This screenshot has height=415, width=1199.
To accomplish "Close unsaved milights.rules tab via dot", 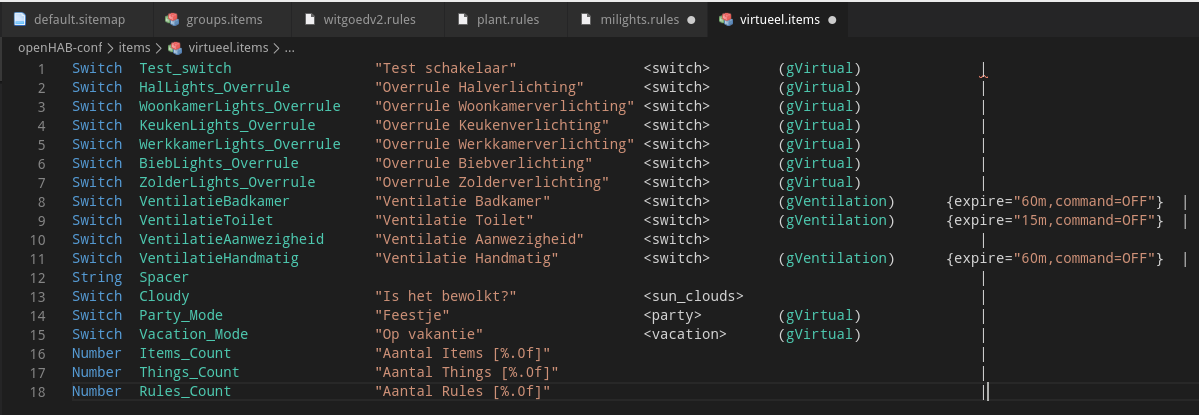I will pyautogui.click(x=691, y=19).
